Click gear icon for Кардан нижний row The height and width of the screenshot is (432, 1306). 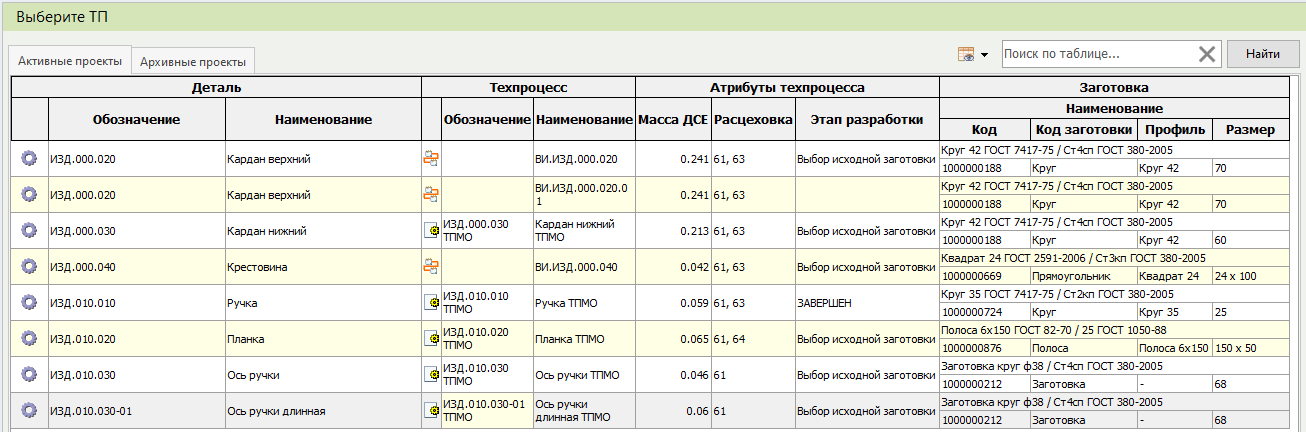[x=29, y=230]
